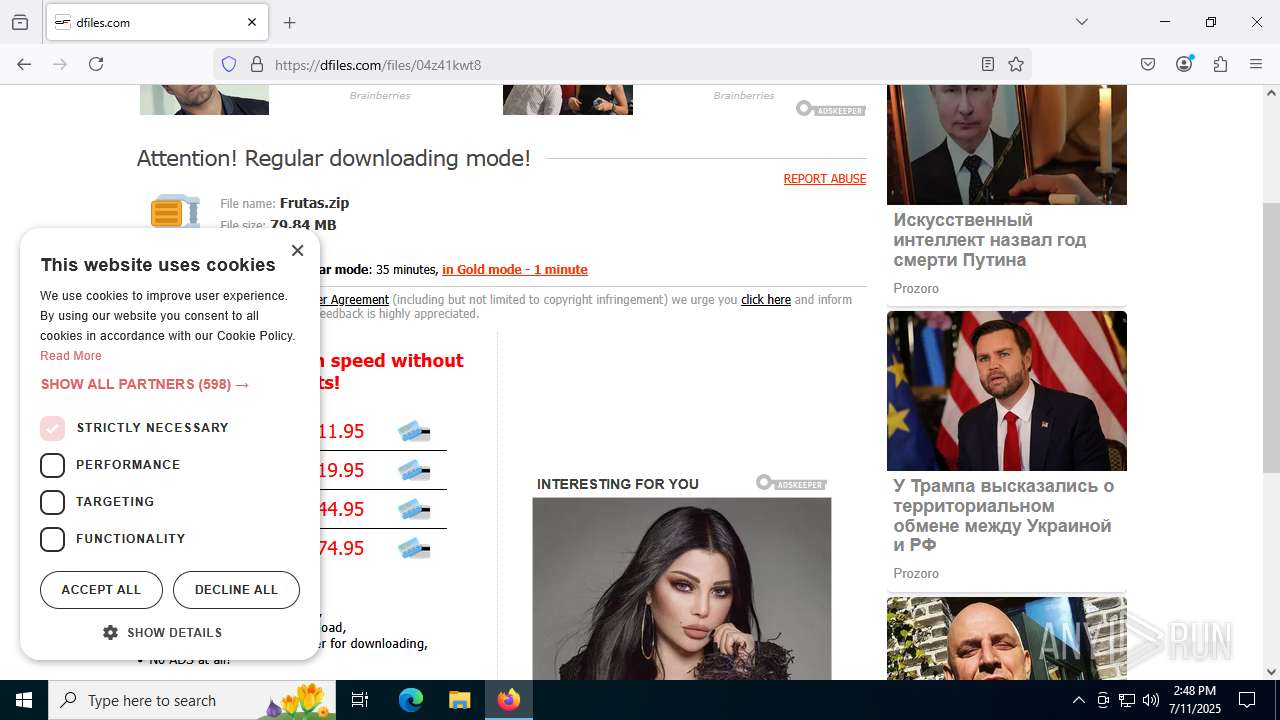Viewport: 1280px width, 720px height.
Task: Open extensions puzzle icon
Action: [x=1220, y=64]
